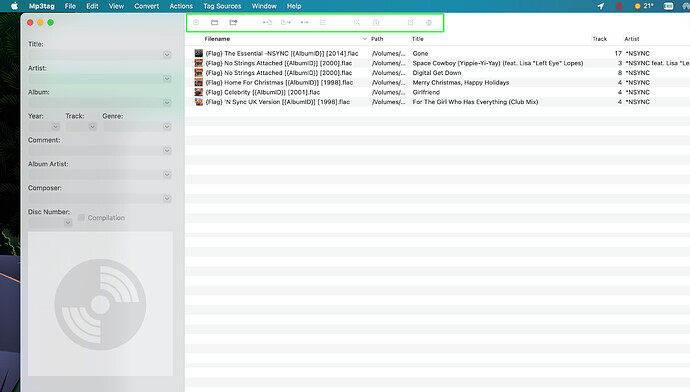
Task: Select the Girlfriend title cell
Action: pos(426,92)
